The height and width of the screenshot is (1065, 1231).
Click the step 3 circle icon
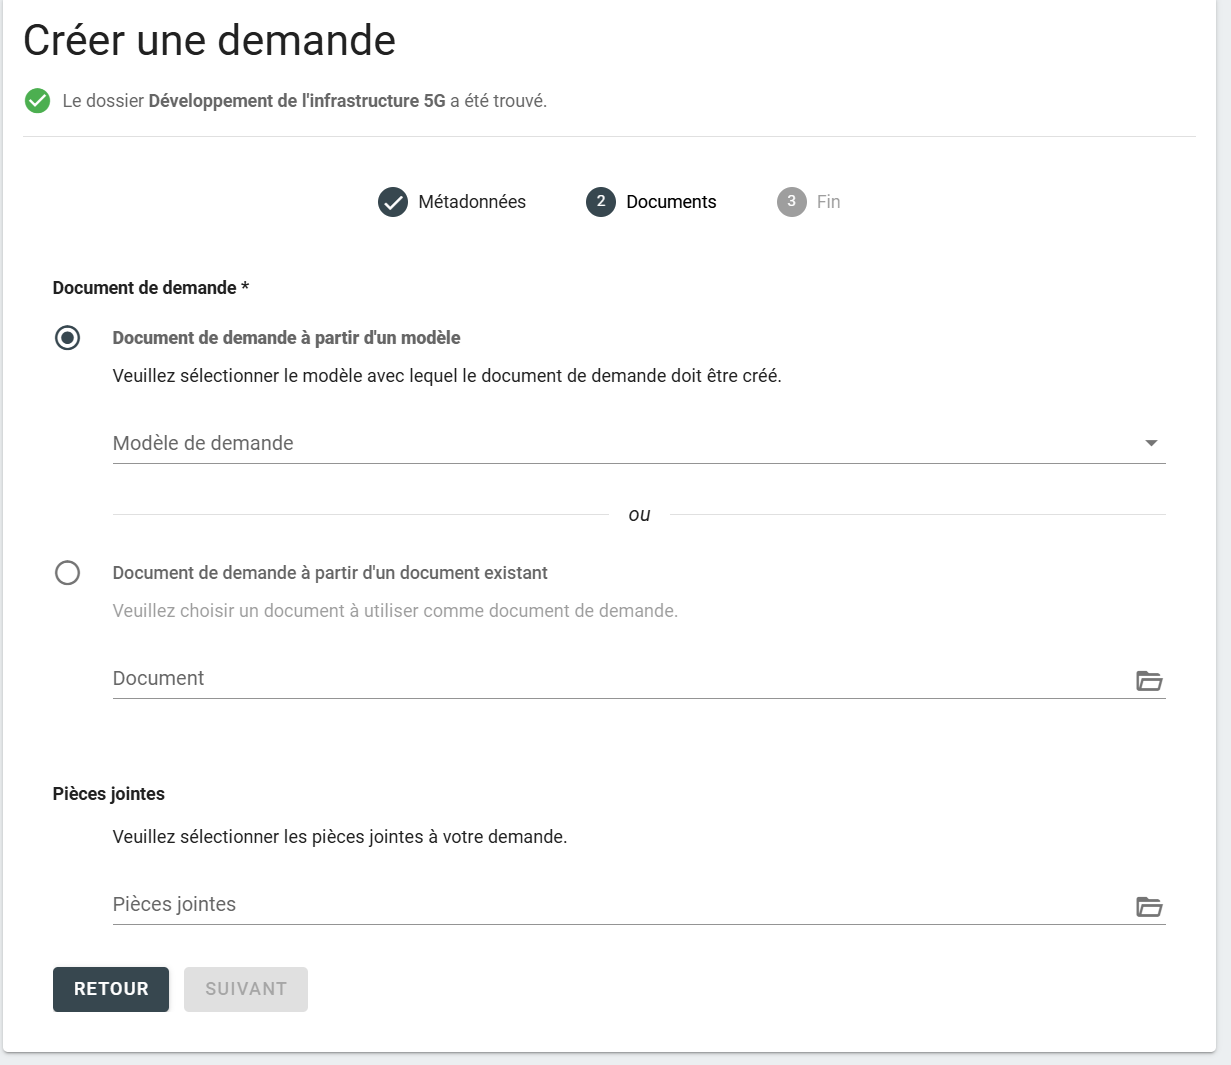pyautogui.click(x=791, y=202)
